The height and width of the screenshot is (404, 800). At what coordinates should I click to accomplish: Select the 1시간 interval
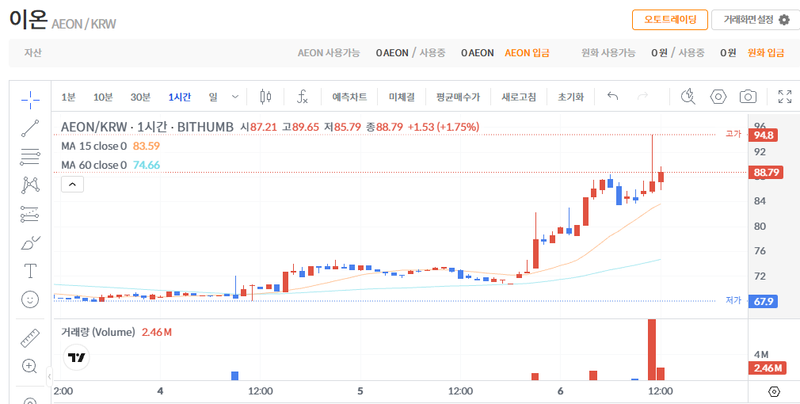(180, 97)
